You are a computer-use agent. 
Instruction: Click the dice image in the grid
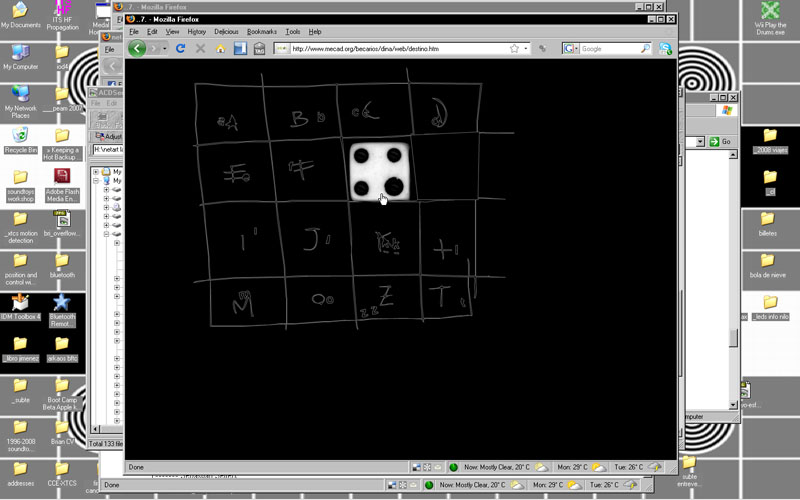pyautogui.click(x=380, y=170)
